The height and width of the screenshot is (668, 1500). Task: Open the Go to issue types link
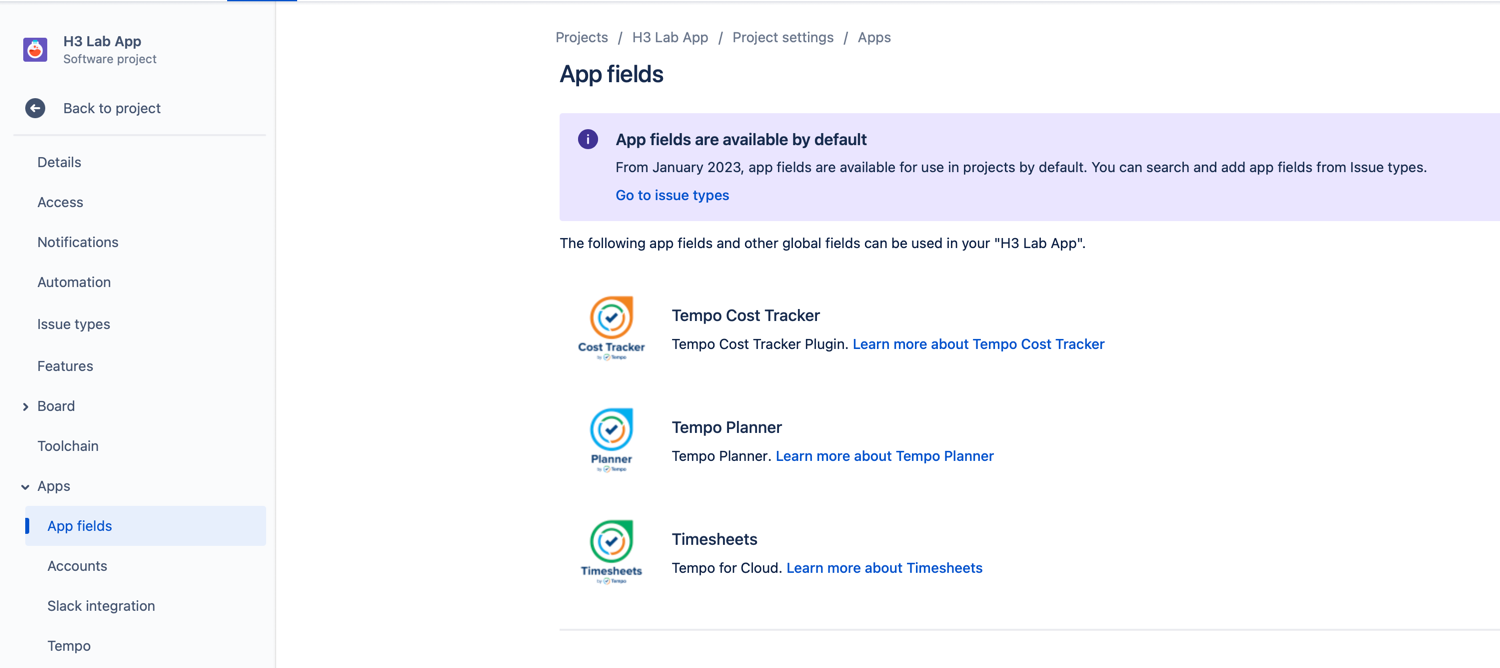click(671, 195)
